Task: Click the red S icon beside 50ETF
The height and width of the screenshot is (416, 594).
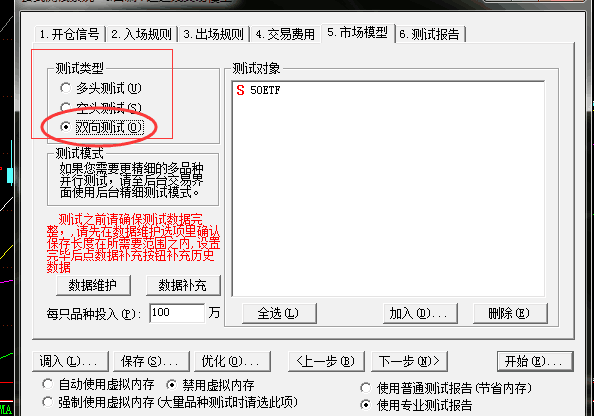Action: 240,90
